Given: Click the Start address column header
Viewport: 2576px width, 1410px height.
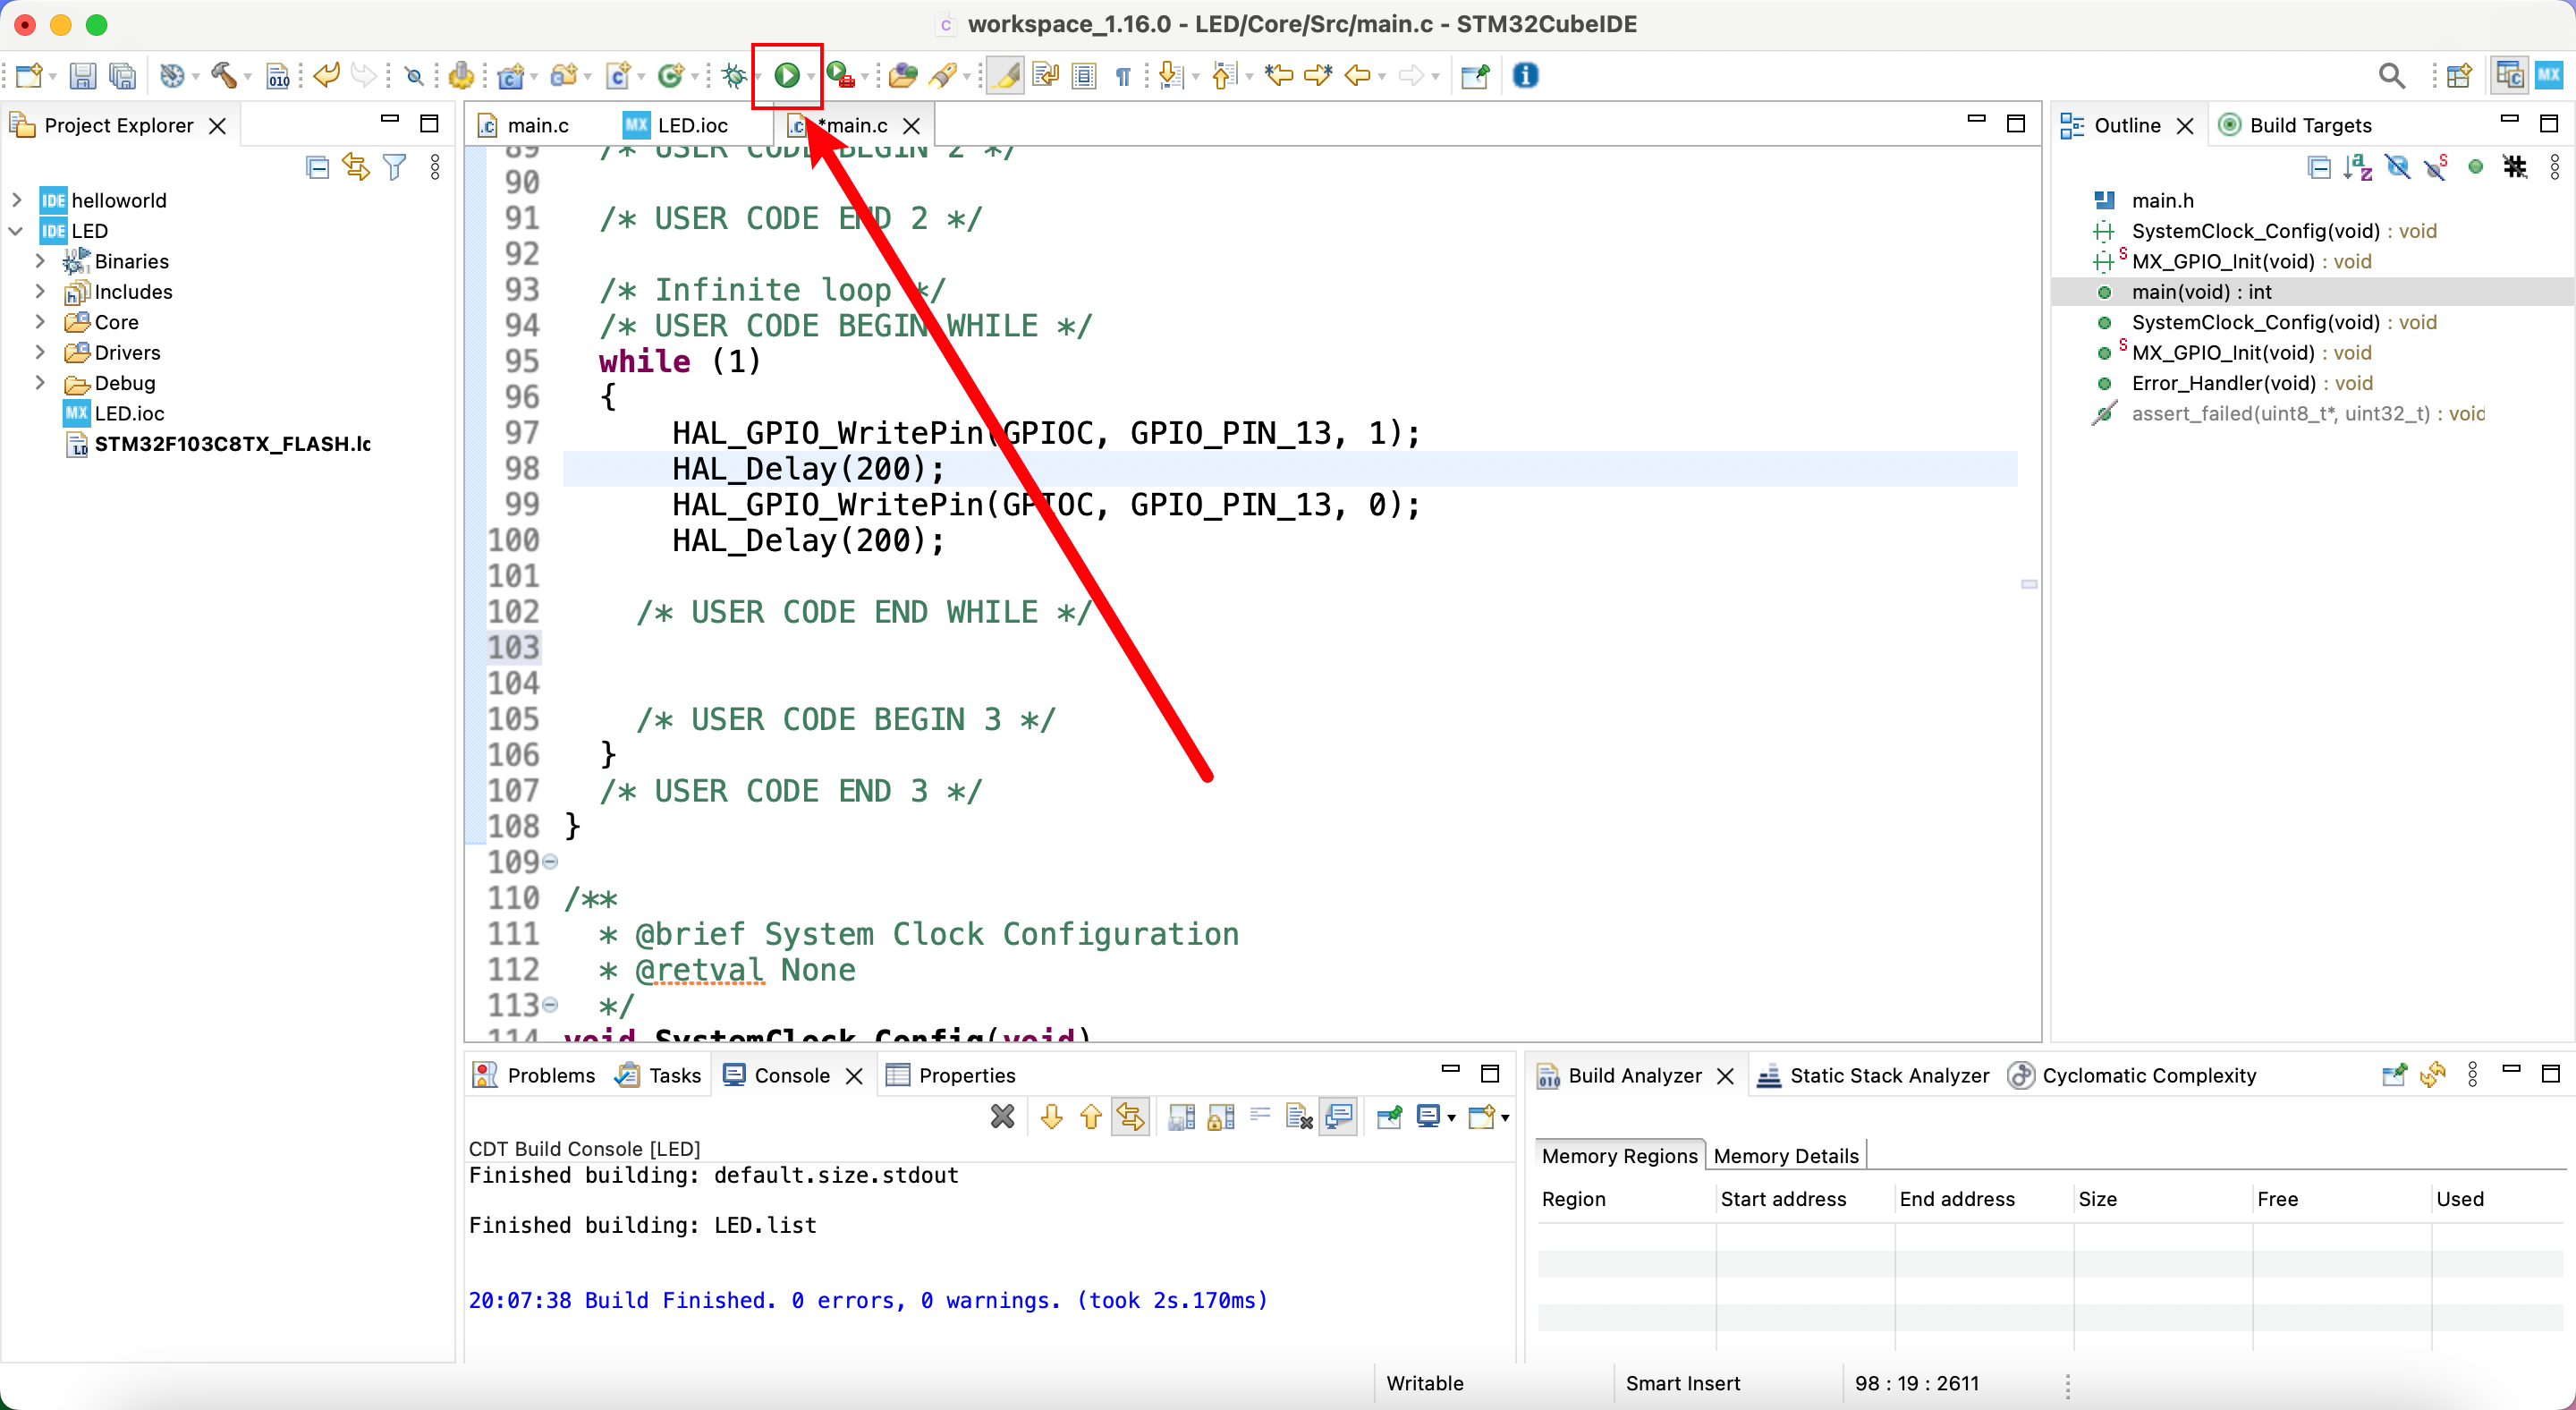Looking at the screenshot, I should click(1804, 1199).
